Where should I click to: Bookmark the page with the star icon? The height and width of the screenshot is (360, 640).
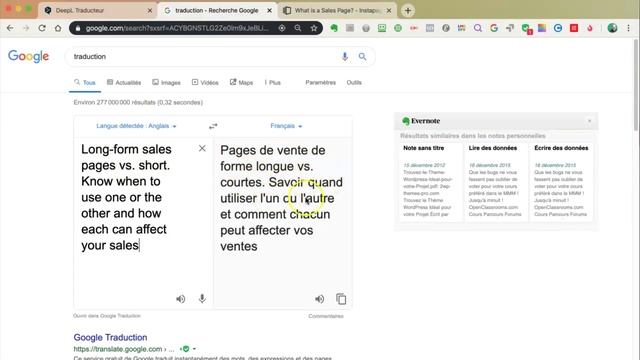314,28
